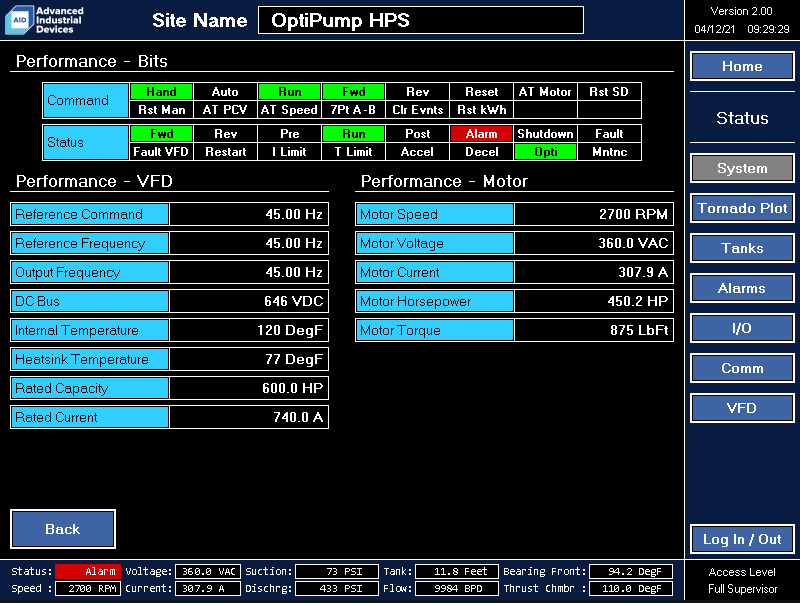Screen dimensions: 800x603
Task: Toggle the AT PCV command bit
Action: (x=225, y=110)
